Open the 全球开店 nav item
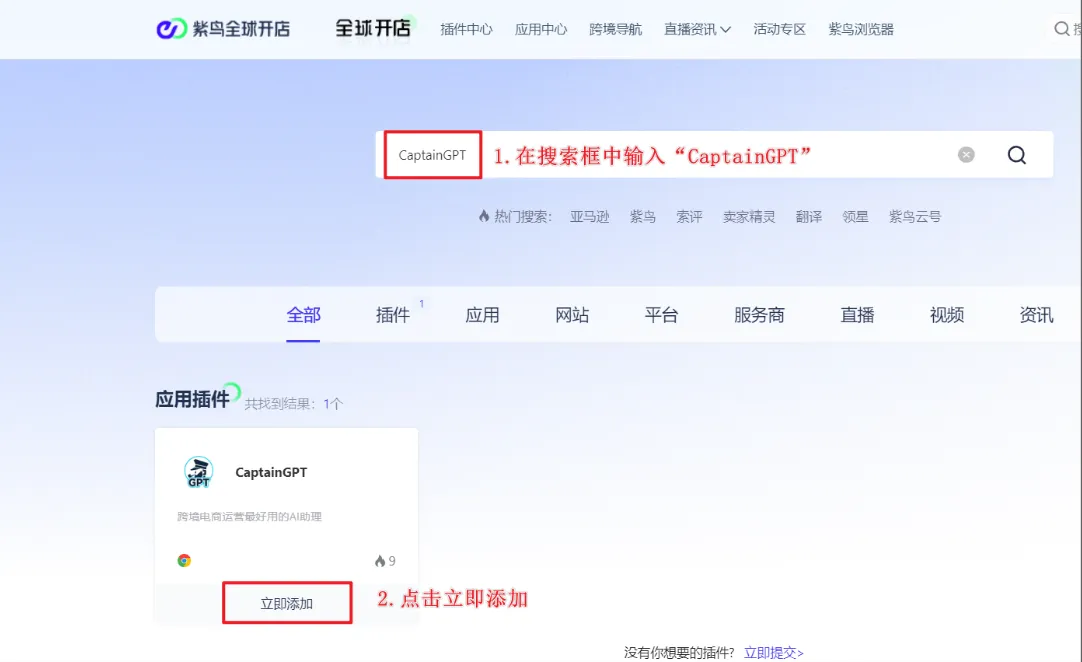The image size is (1082, 662). pyautogui.click(x=373, y=28)
